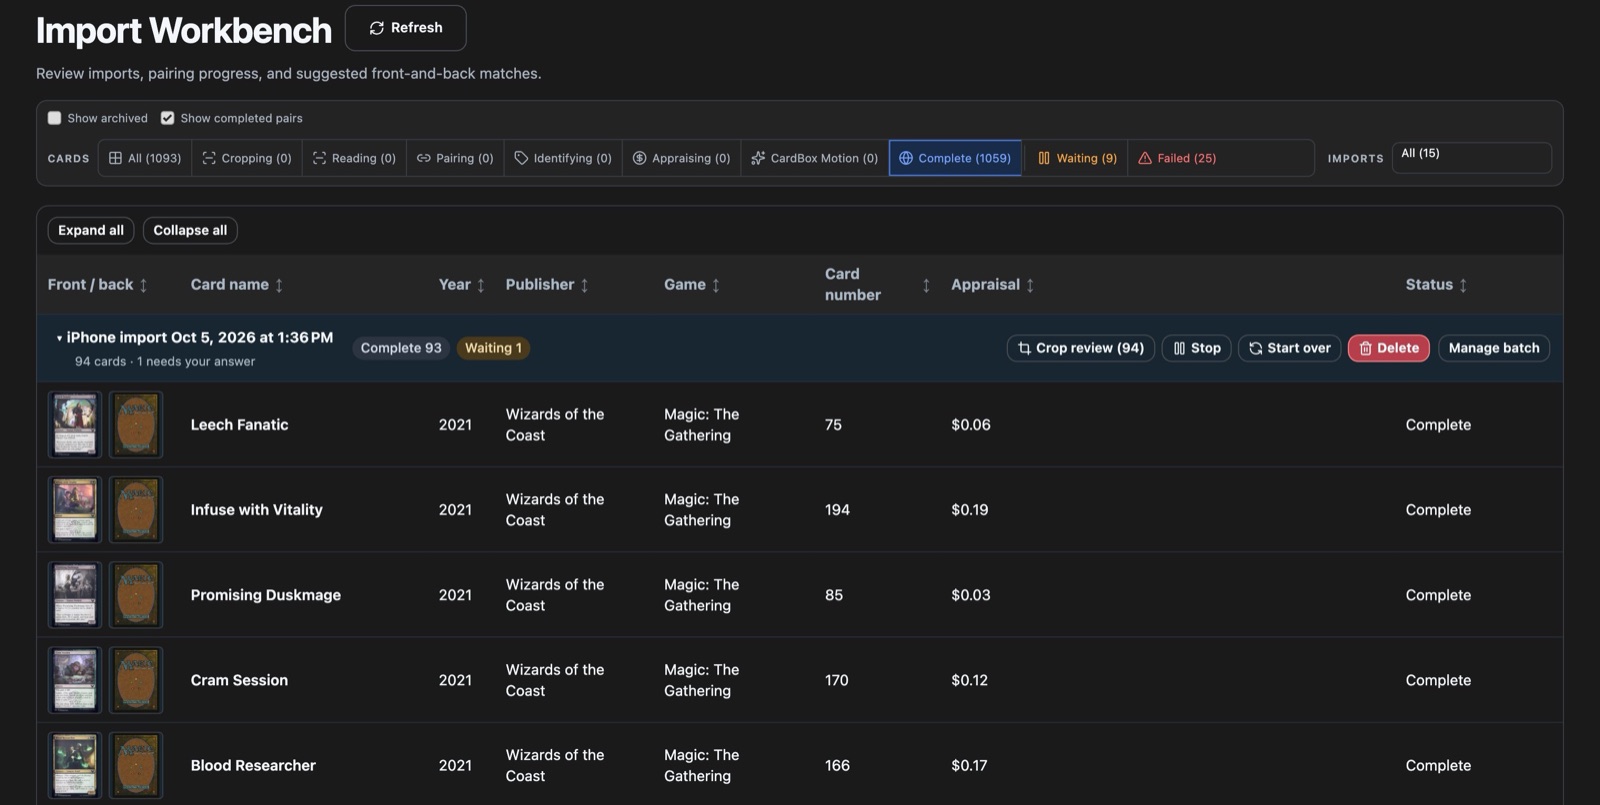Sort by Publisher column arrows
This screenshot has width=1600, height=805.
(585, 285)
